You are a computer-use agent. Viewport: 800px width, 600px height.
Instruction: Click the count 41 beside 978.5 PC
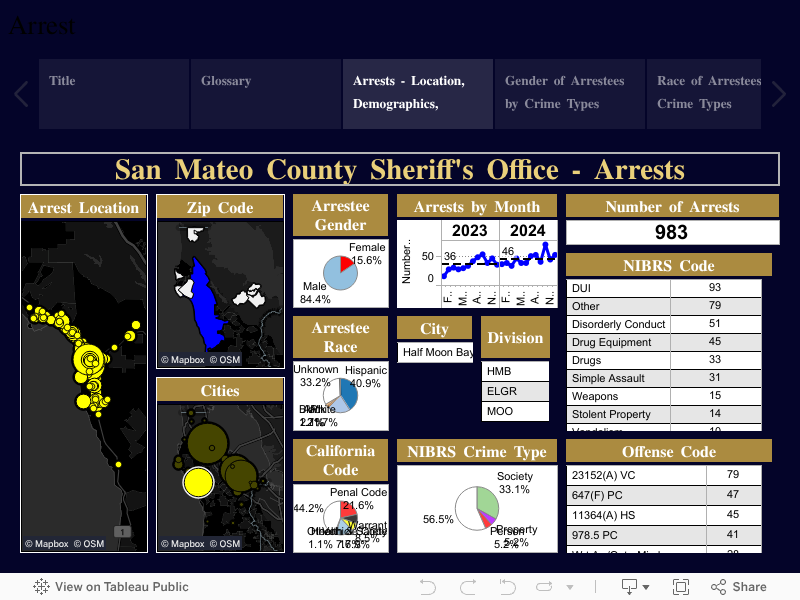[x=733, y=535]
